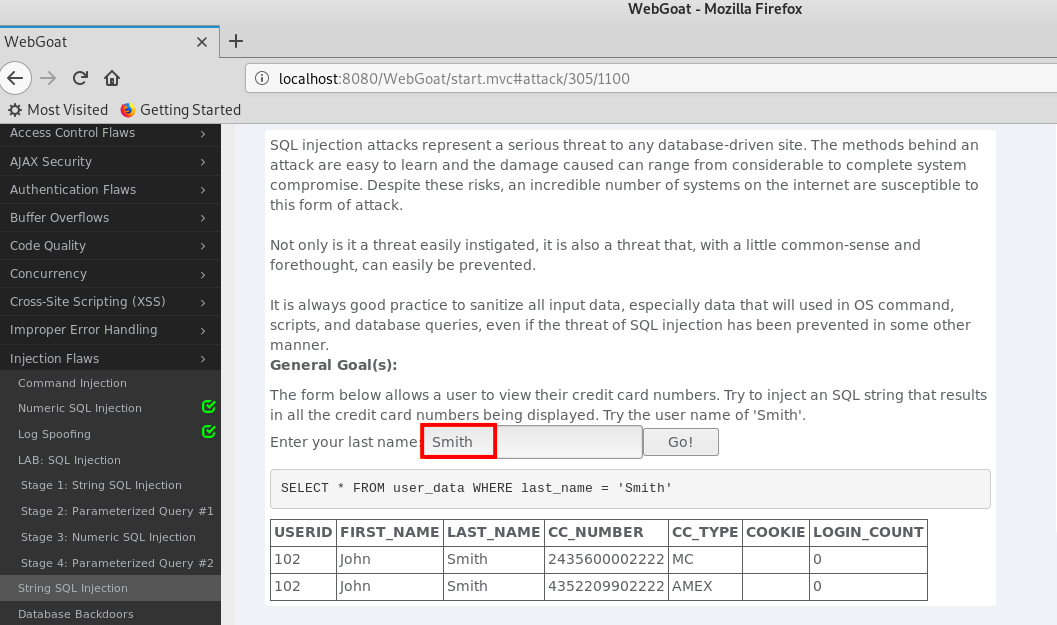Screen dimensions: 1057x625
Task: Reload the current WebGoat page
Action: 80,78
